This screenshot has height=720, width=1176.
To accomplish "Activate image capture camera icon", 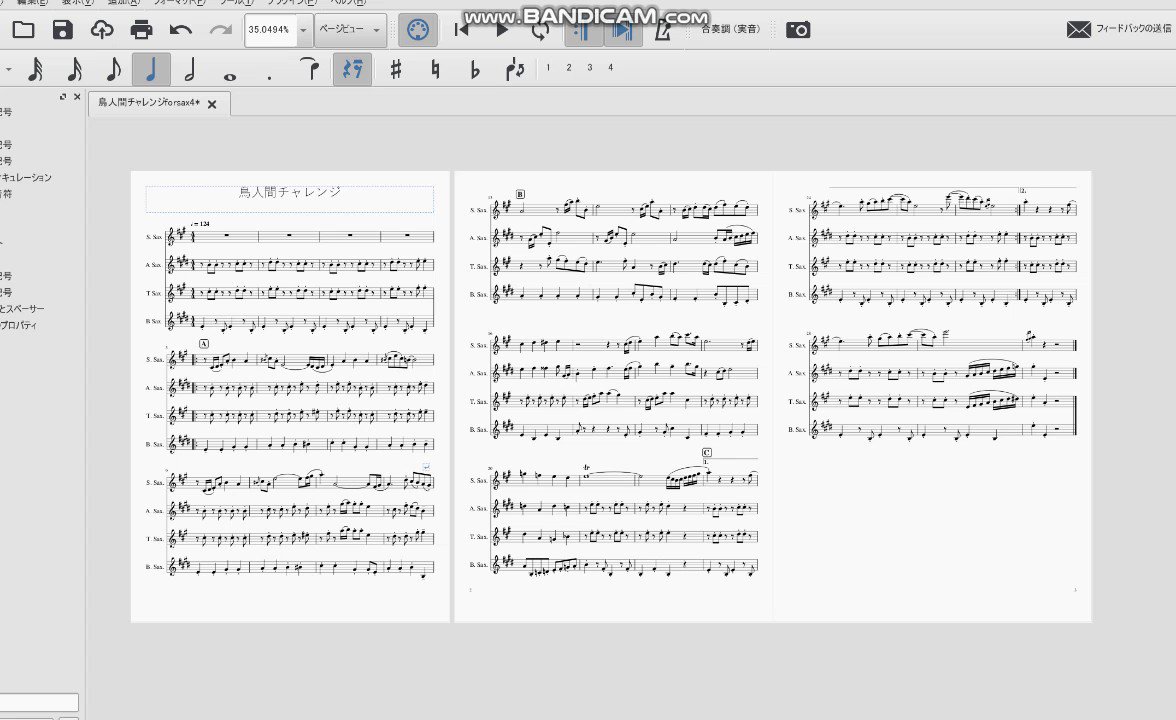I will pyautogui.click(x=798, y=30).
